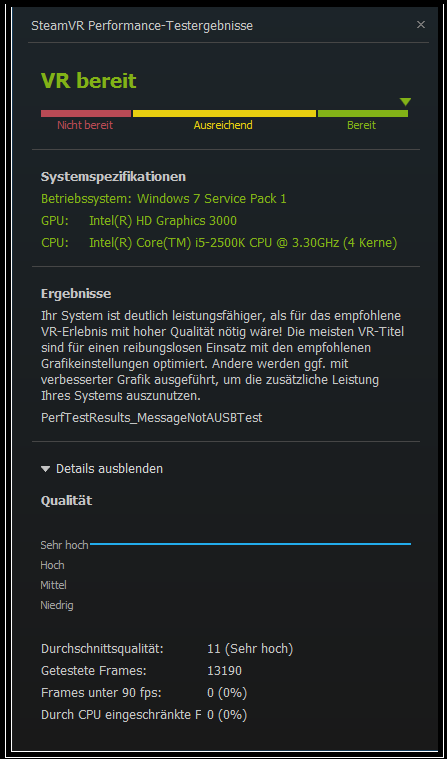The height and width of the screenshot is (759, 447).
Task: Select the 'Hoch' quality label
Action: tap(52, 565)
